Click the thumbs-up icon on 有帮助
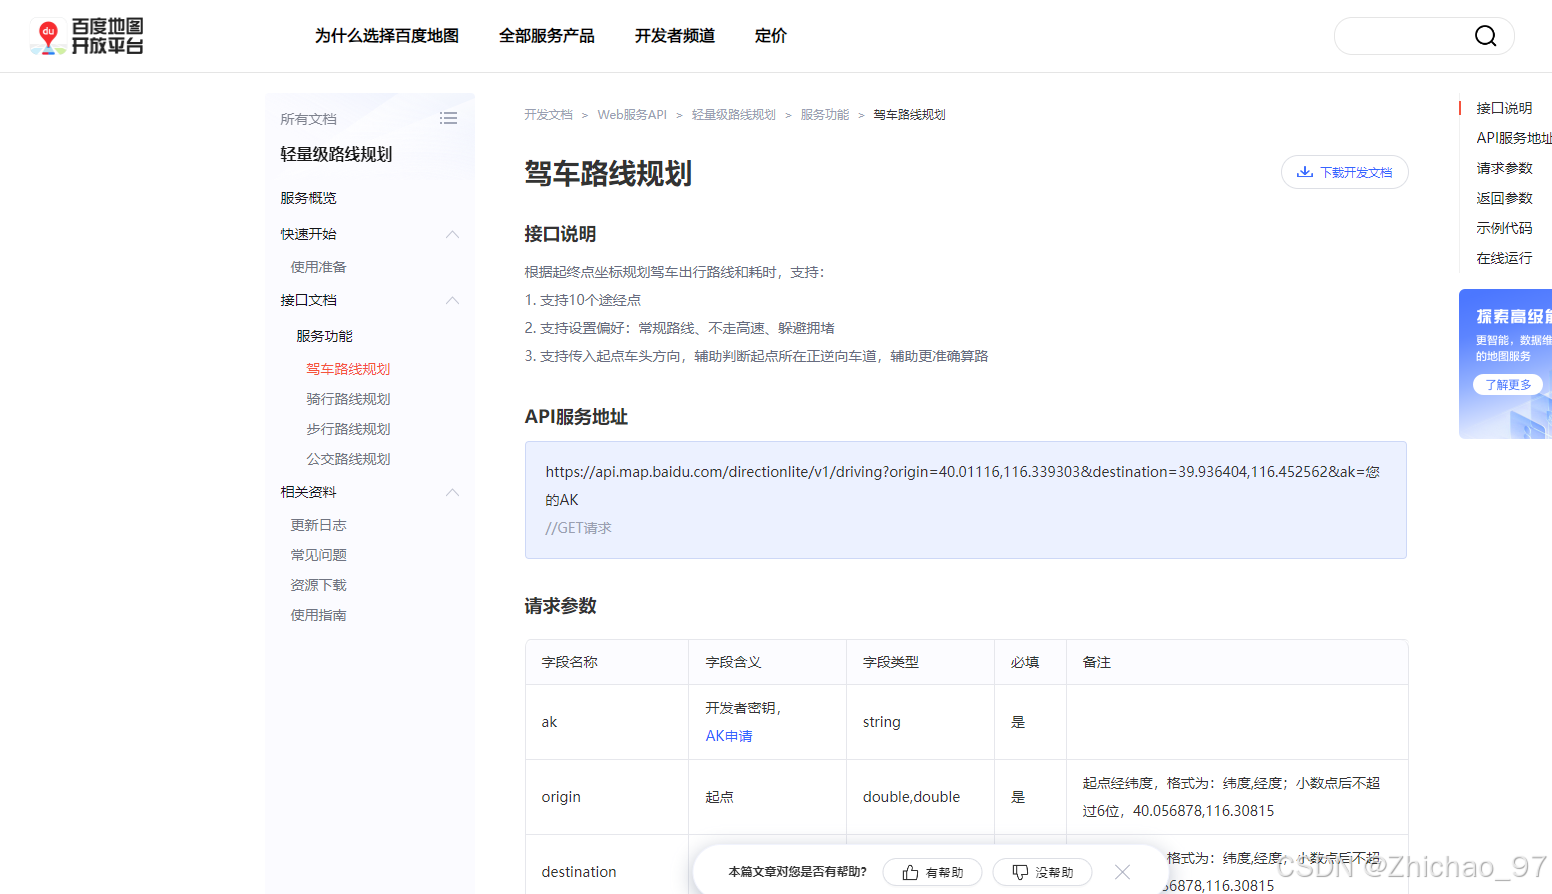Viewport: 1552px width, 894px height. [910, 872]
